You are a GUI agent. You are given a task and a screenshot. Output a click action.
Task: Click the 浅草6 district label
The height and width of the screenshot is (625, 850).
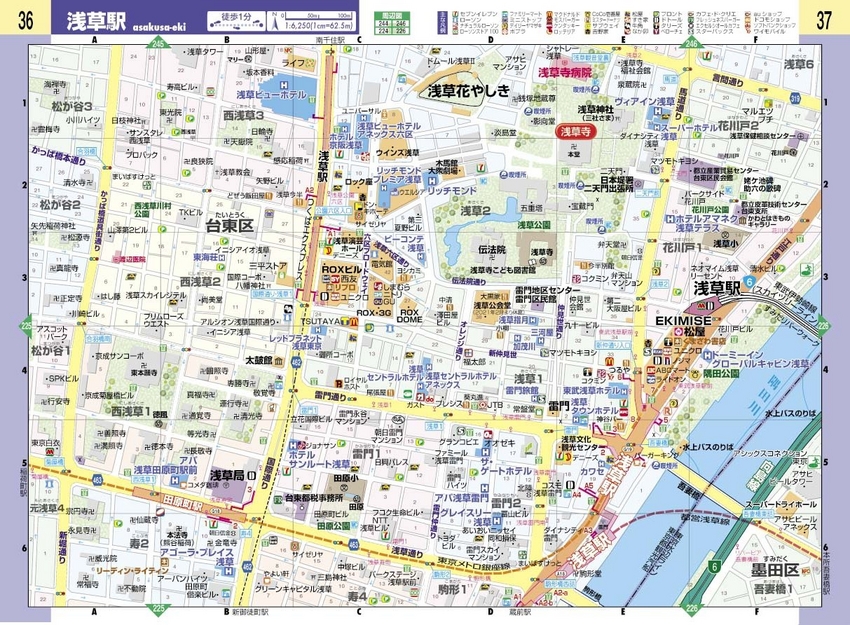pos(799,64)
